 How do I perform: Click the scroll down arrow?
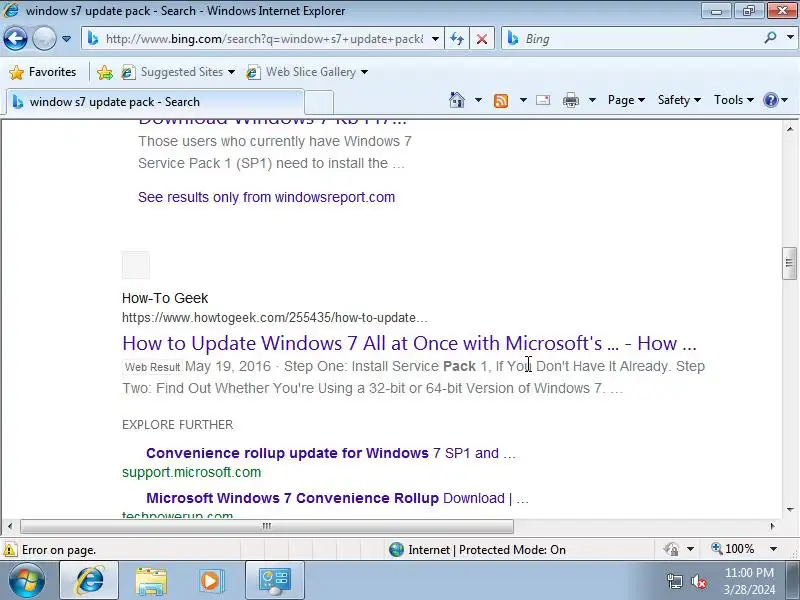point(790,509)
